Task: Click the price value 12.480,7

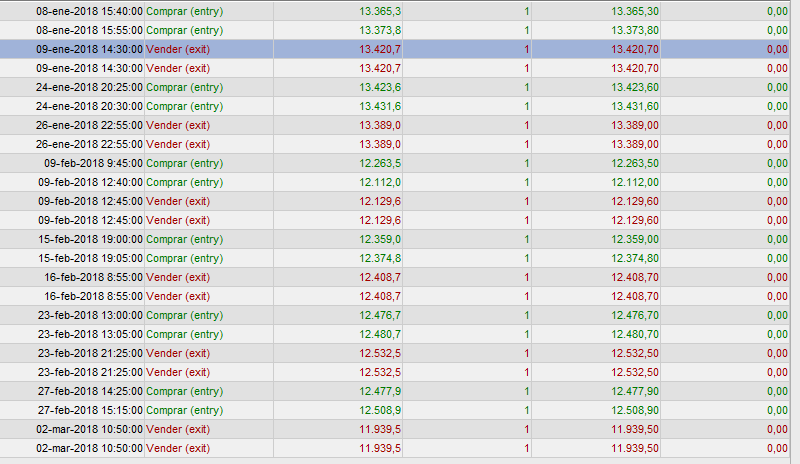Action: tap(380, 334)
